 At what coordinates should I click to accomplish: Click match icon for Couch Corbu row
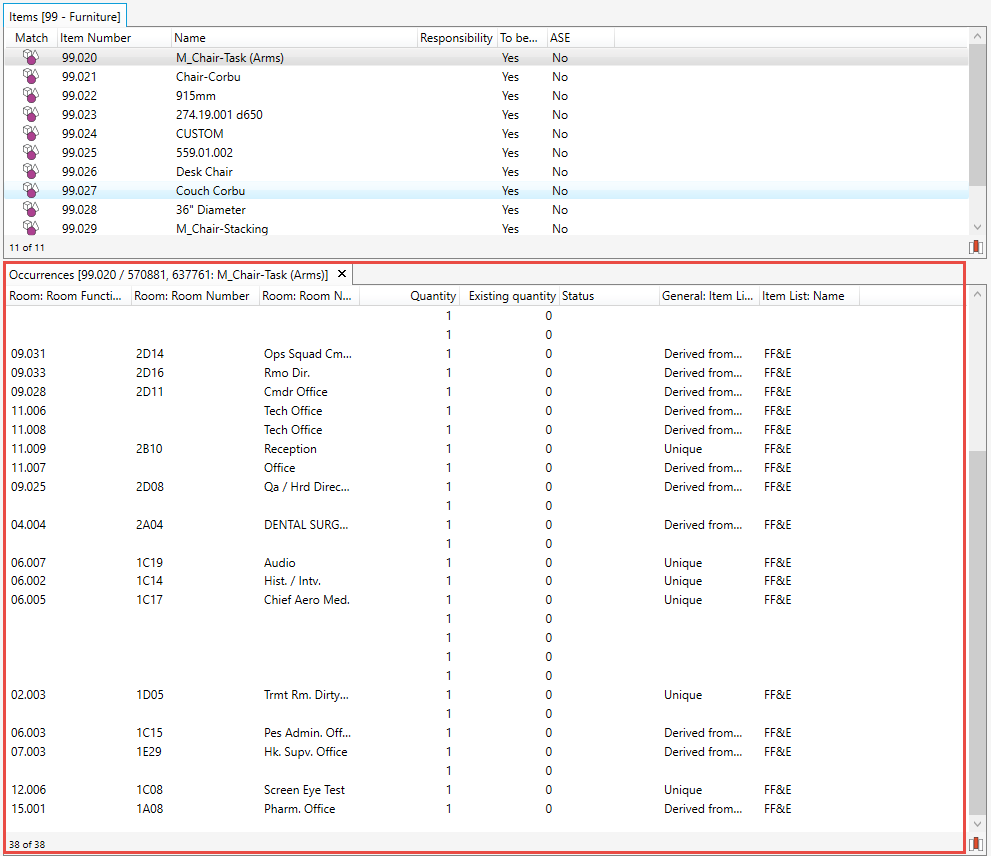pyautogui.click(x=31, y=191)
